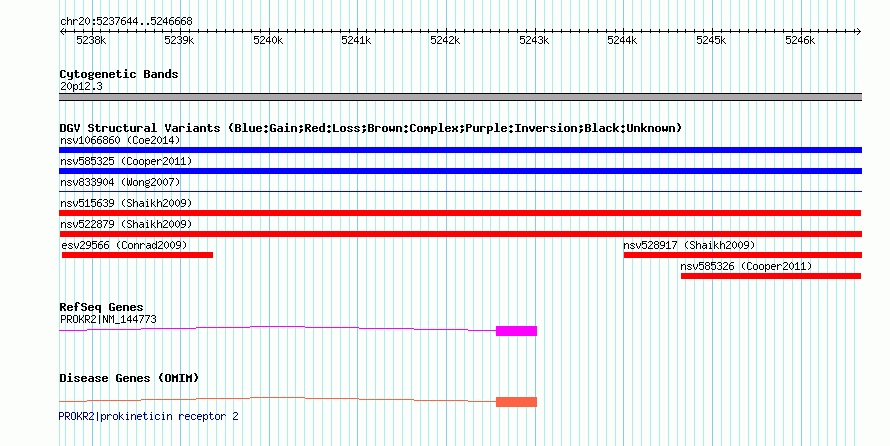890x446 pixels.
Task: Click the thin nsv833904 (Wong2007) variant line
Action: point(460,192)
